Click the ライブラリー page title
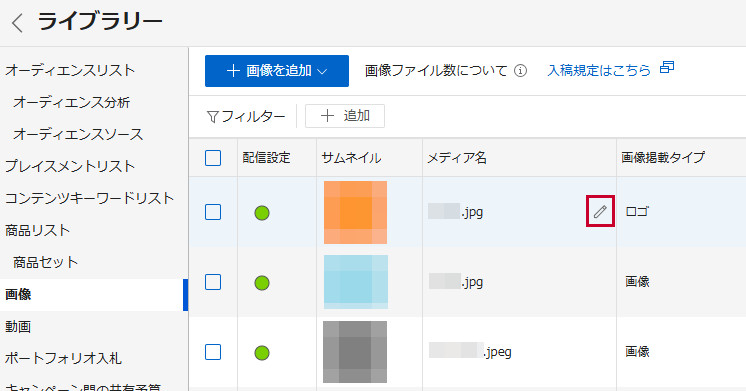The width and height of the screenshot is (746, 391). (x=100, y=22)
